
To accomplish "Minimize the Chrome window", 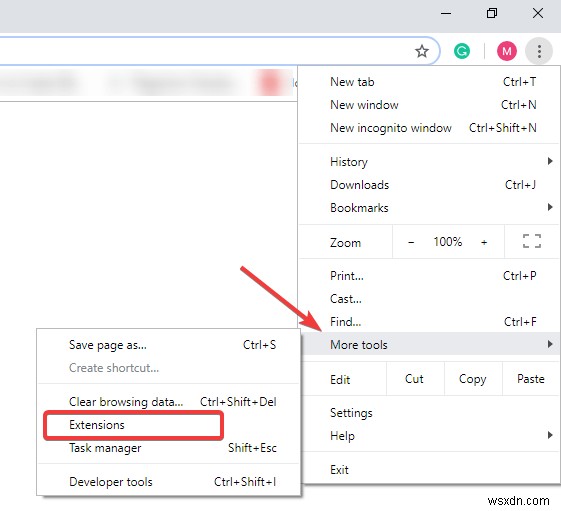I will (446, 14).
